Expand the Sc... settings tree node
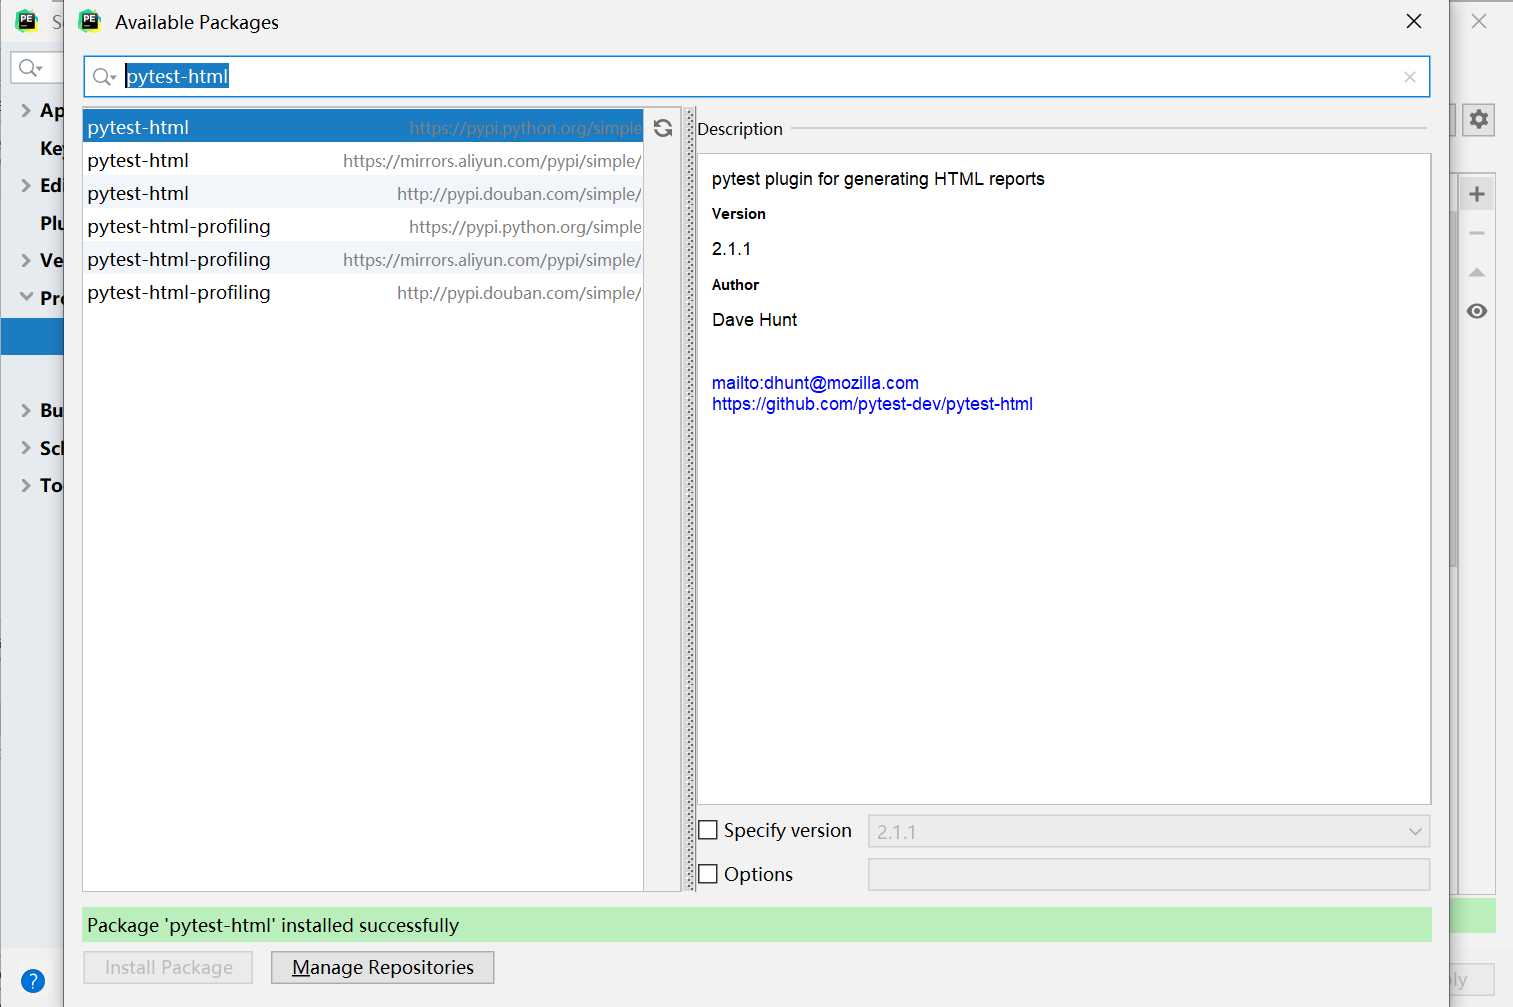The width and height of the screenshot is (1513, 1007). point(26,448)
